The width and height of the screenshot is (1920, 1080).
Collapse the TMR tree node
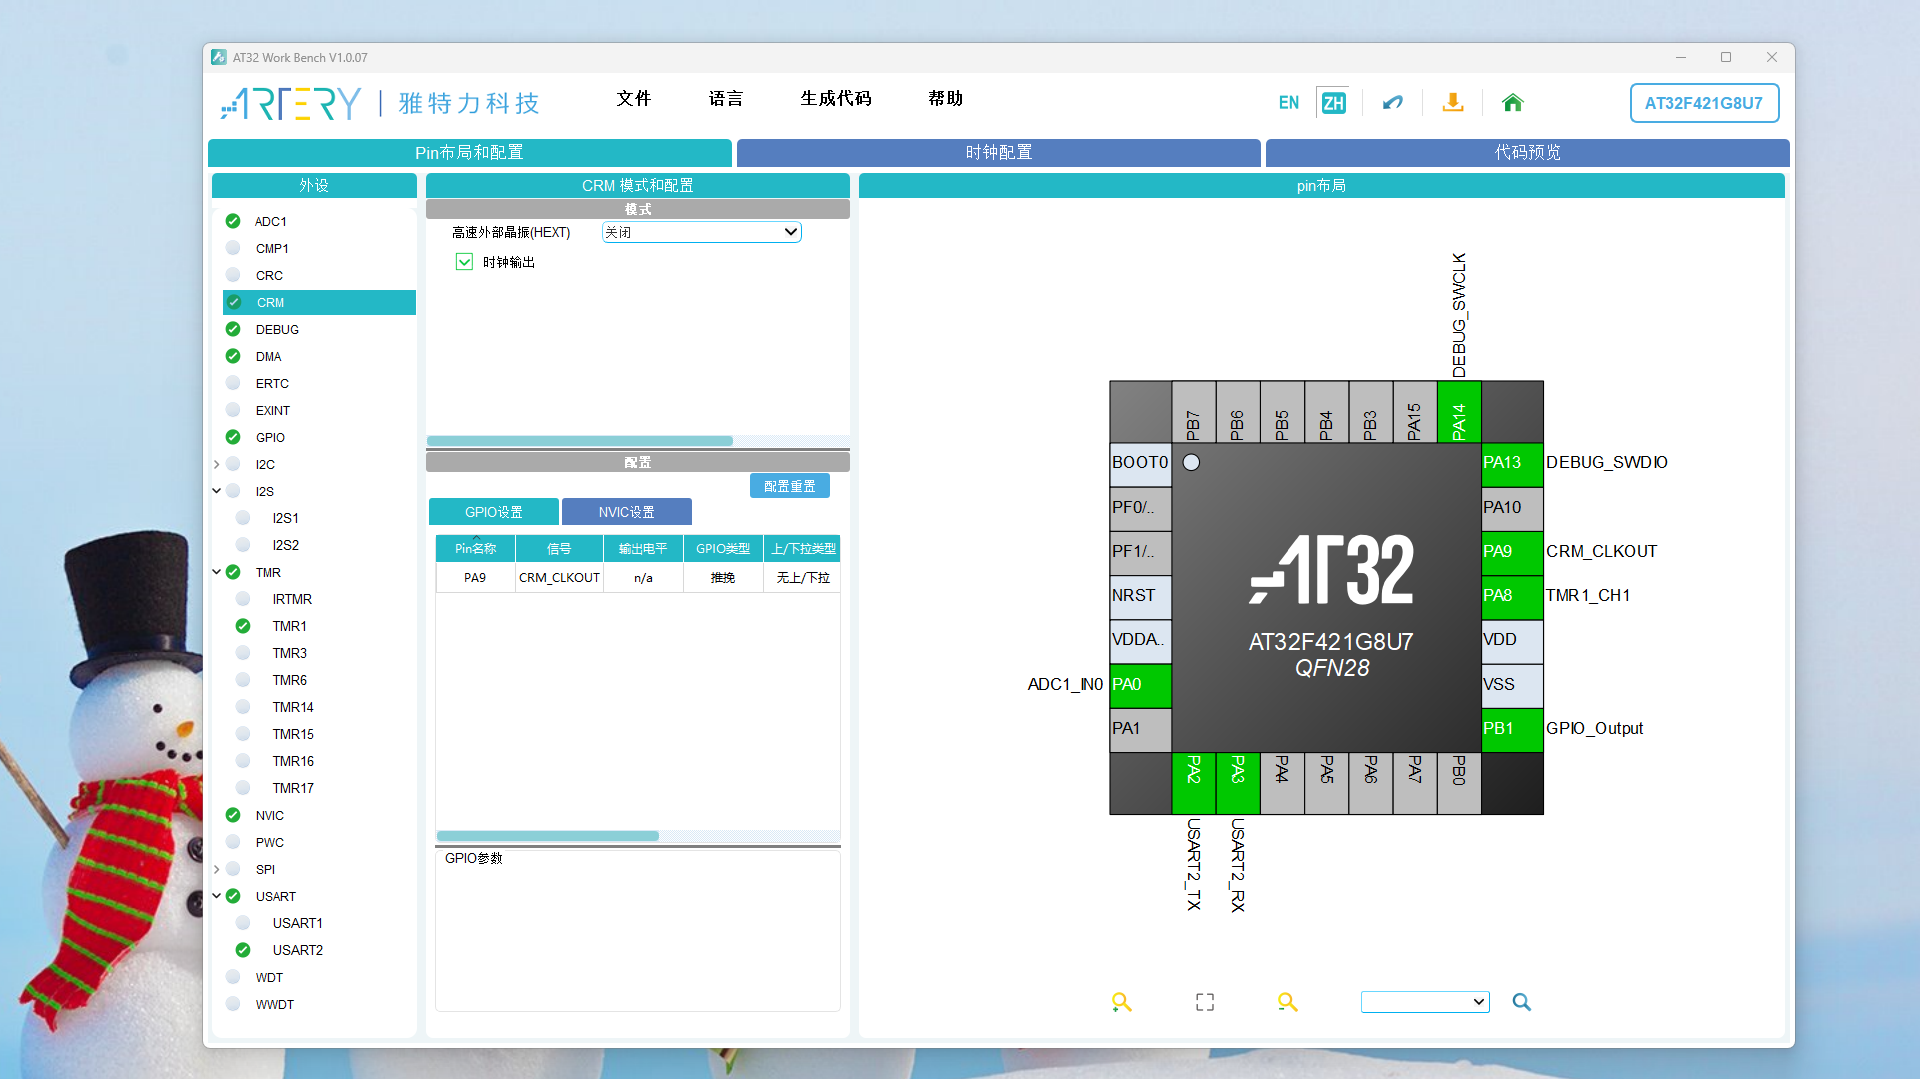pyautogui.click(x=216, y=572)
